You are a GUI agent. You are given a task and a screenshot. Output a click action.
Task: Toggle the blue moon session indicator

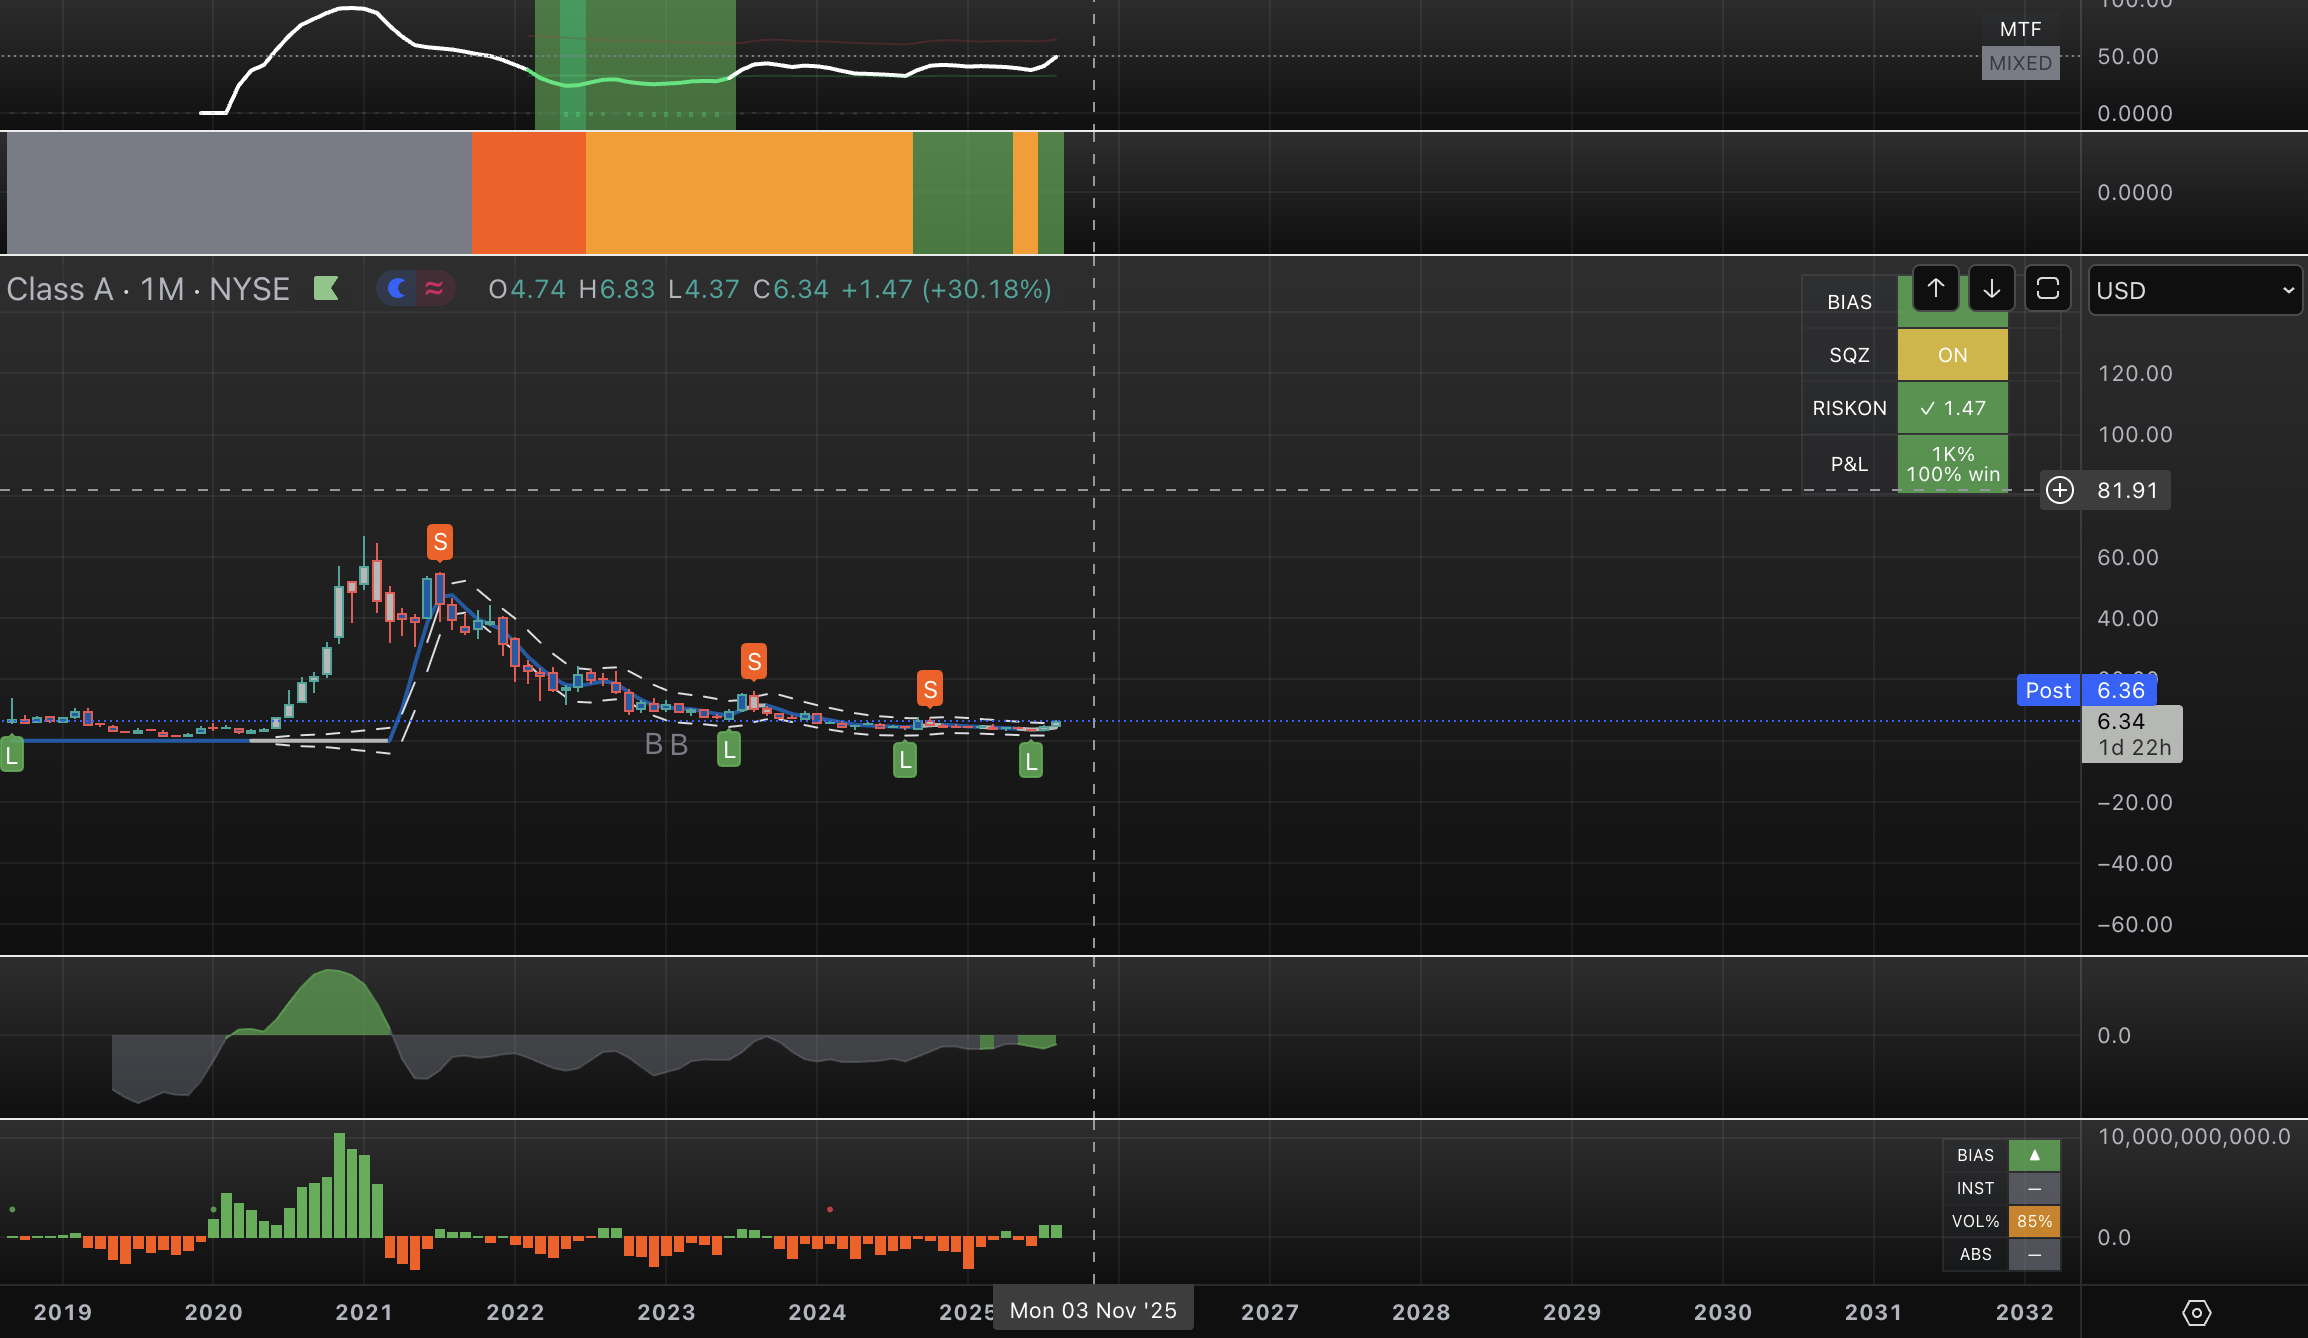[398, 289]
